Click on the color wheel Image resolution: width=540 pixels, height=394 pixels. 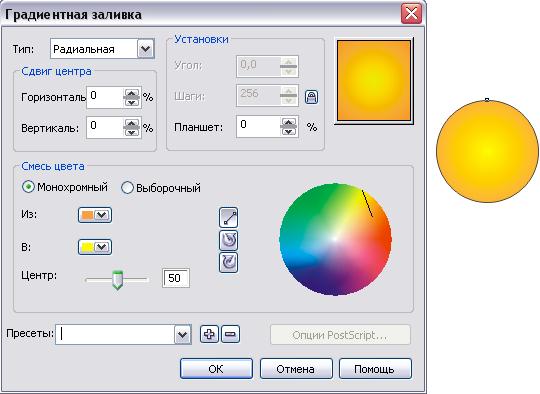coord(335,239)
